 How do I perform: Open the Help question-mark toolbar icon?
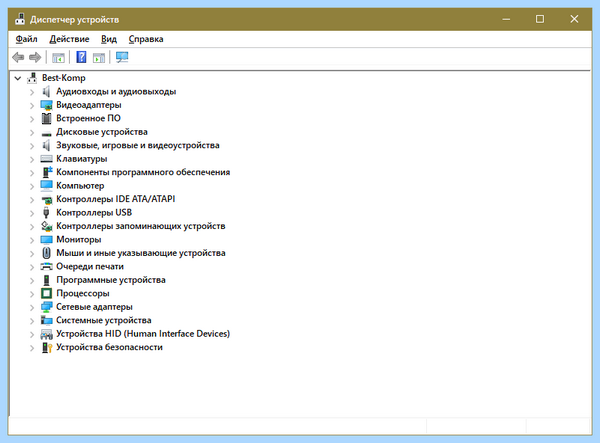(x=81, y=57)
